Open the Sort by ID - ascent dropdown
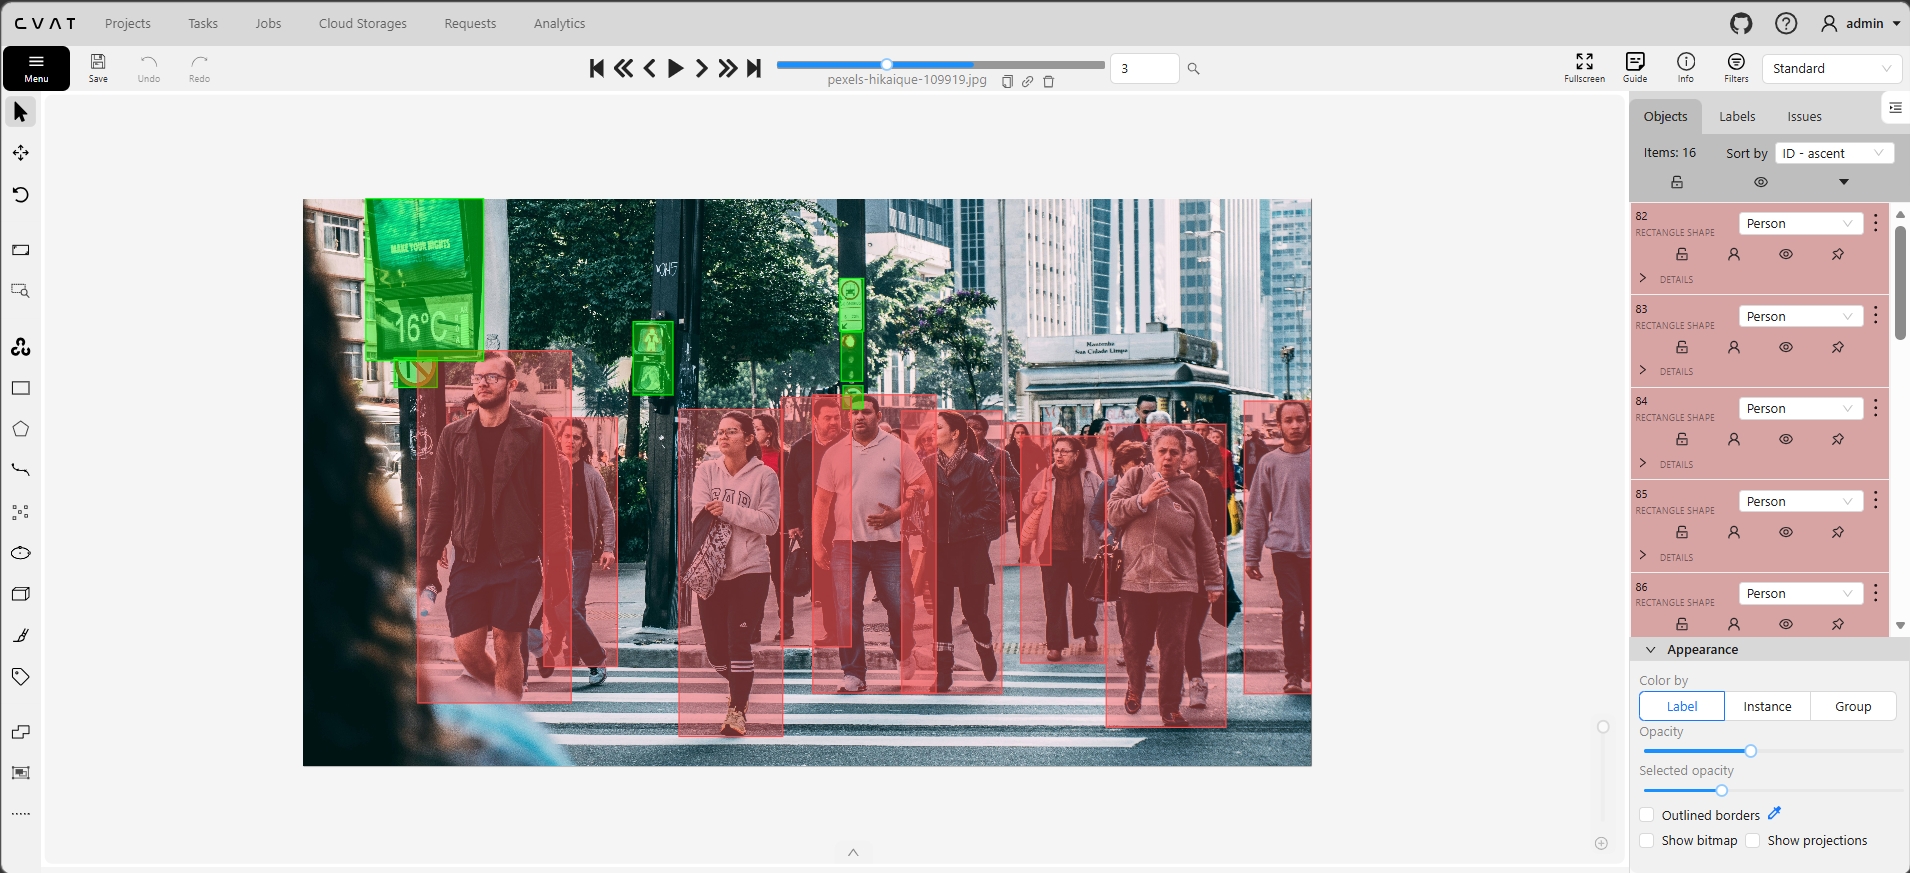1910x873 pixels. 1834,153
